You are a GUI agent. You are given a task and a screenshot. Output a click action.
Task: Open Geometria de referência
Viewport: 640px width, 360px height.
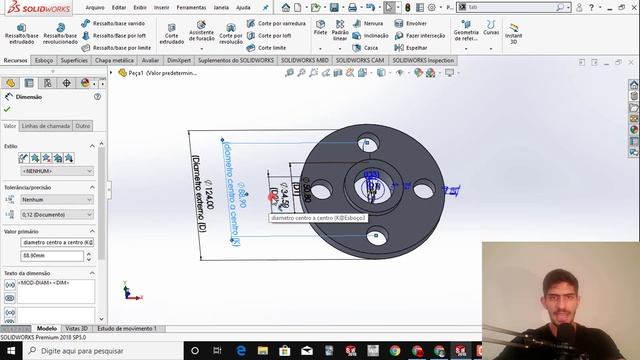[x=466, y=31]
